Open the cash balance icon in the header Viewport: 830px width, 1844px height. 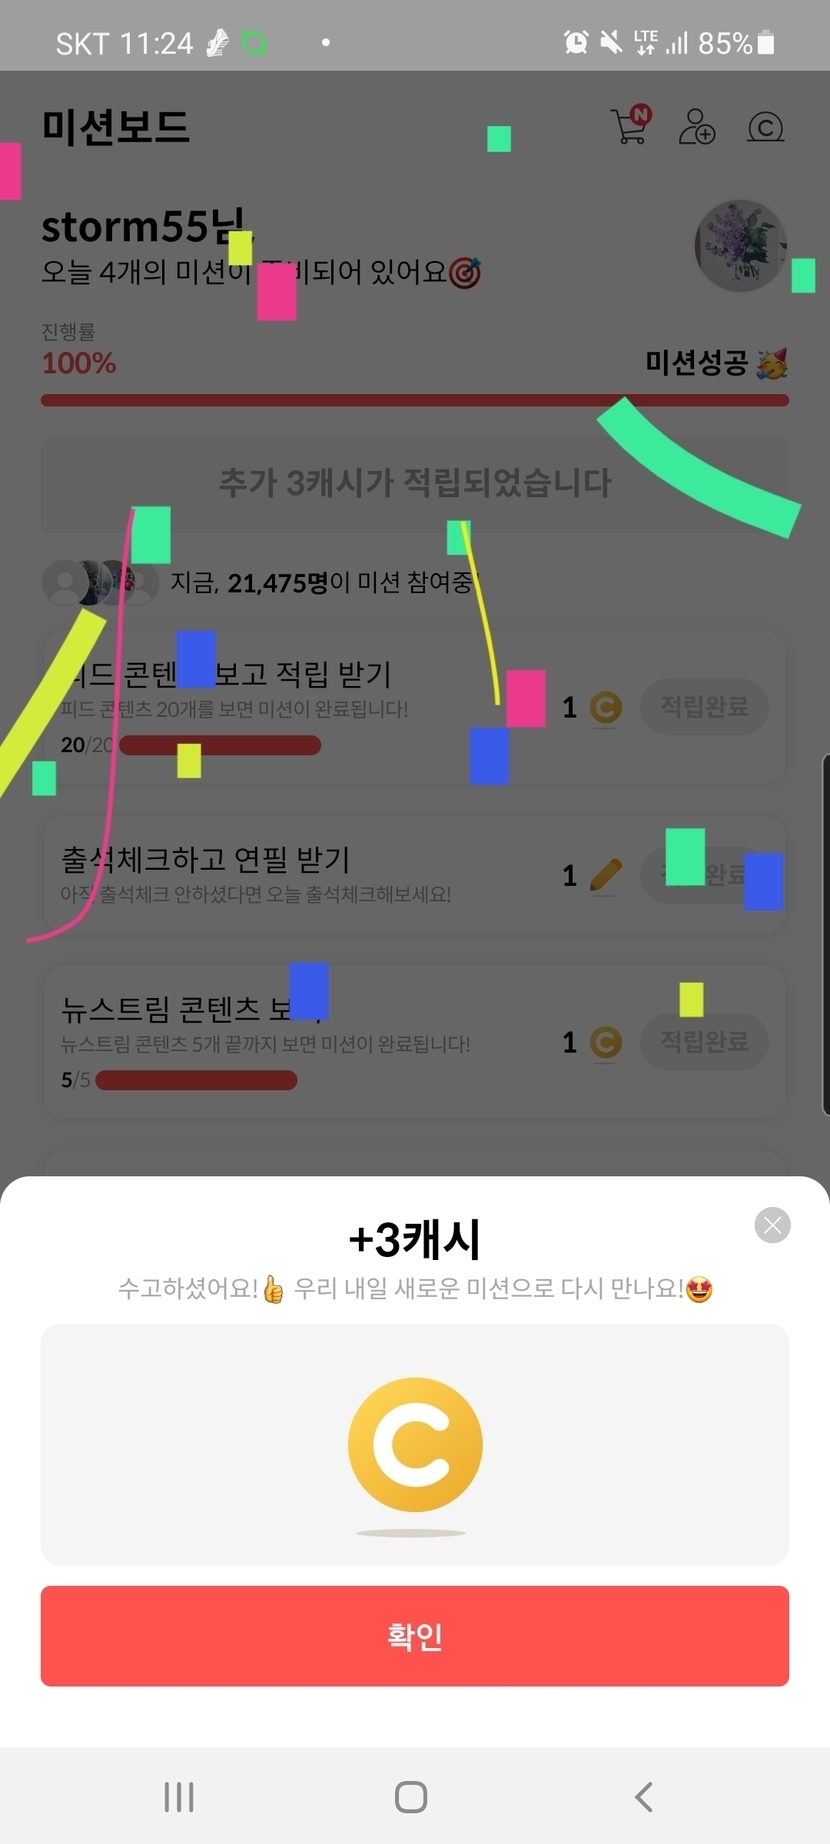click(x=765, y=127)
